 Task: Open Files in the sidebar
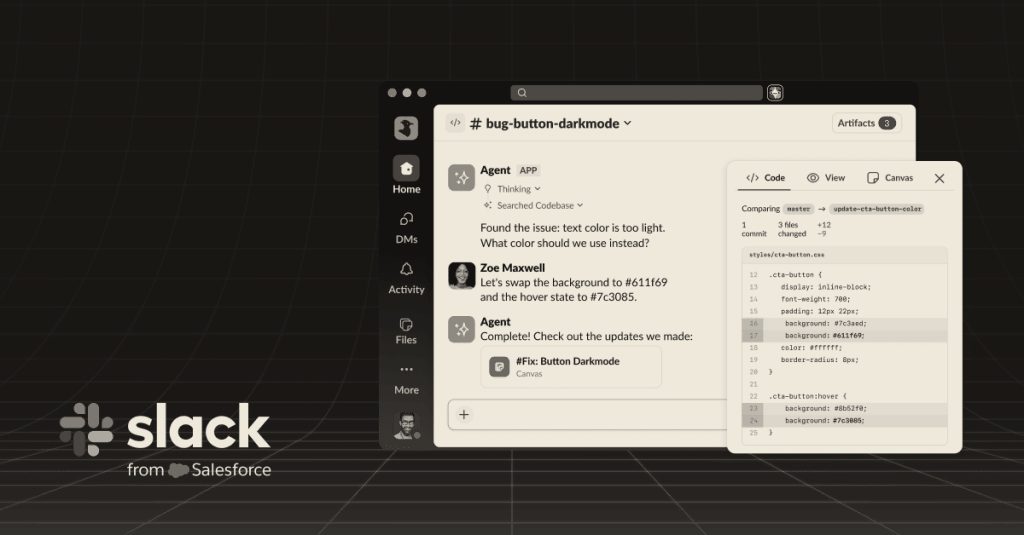[x=406, y=330]
